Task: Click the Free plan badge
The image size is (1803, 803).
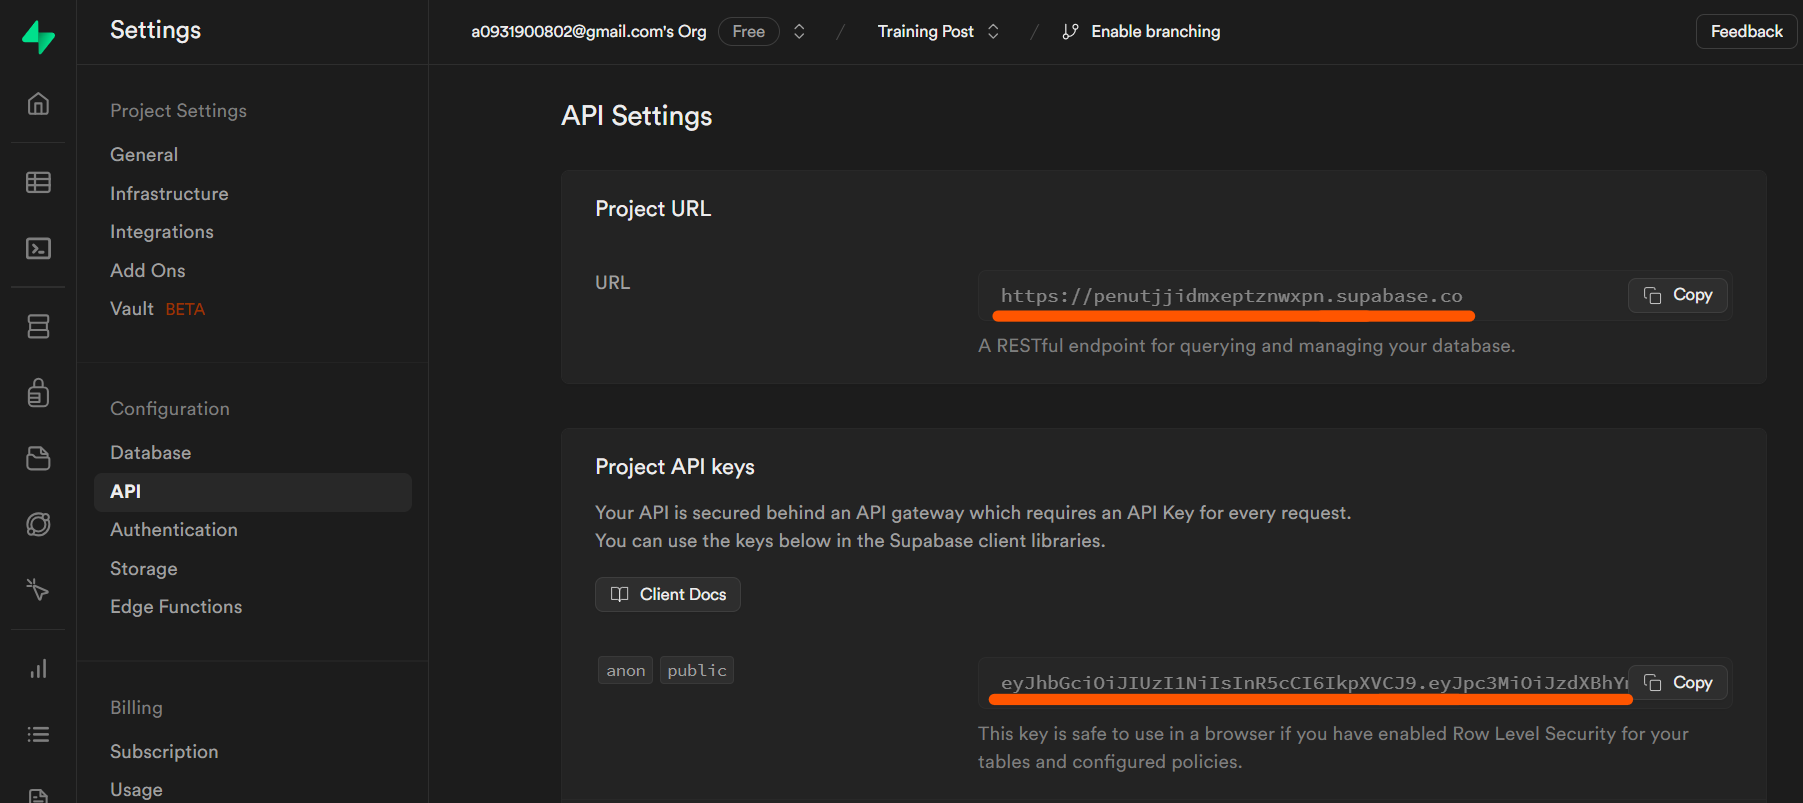Action: coord(749,31)
